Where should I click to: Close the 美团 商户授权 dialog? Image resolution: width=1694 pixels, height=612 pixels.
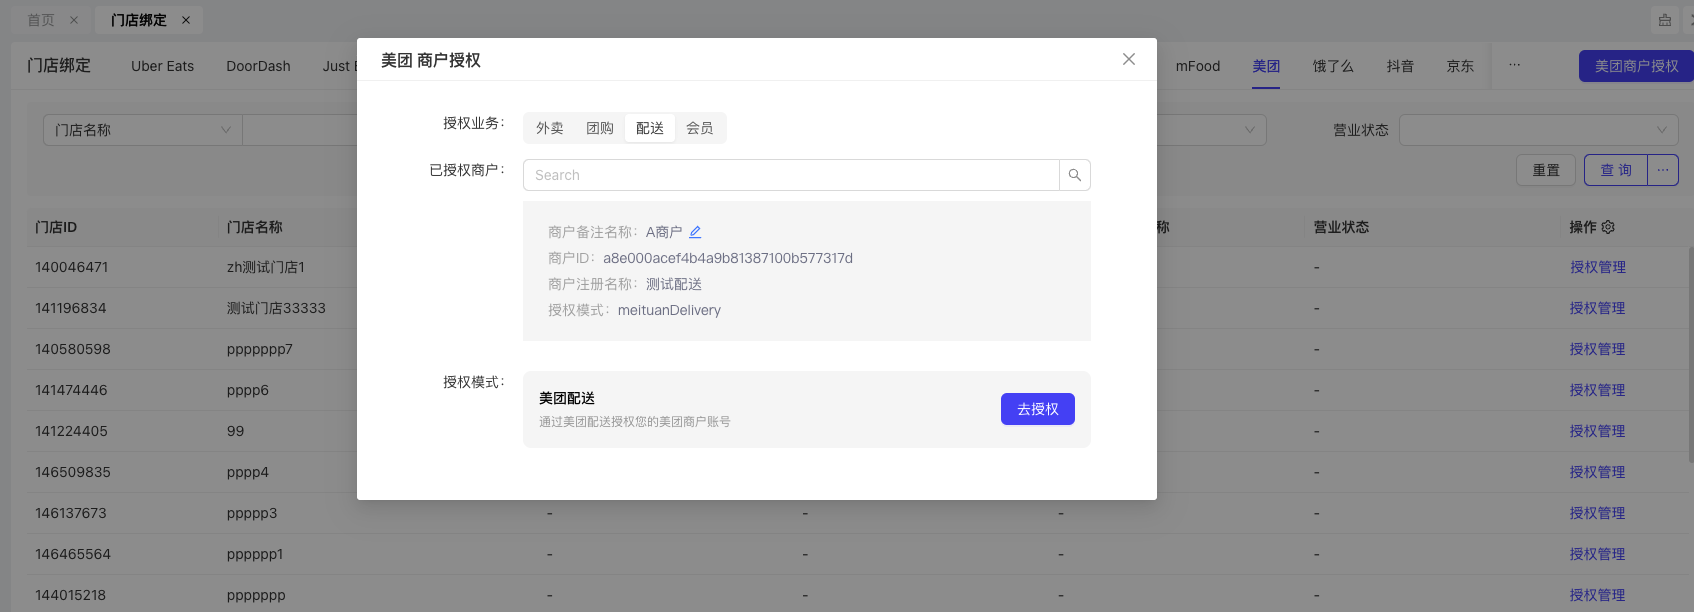point(1129,59)
